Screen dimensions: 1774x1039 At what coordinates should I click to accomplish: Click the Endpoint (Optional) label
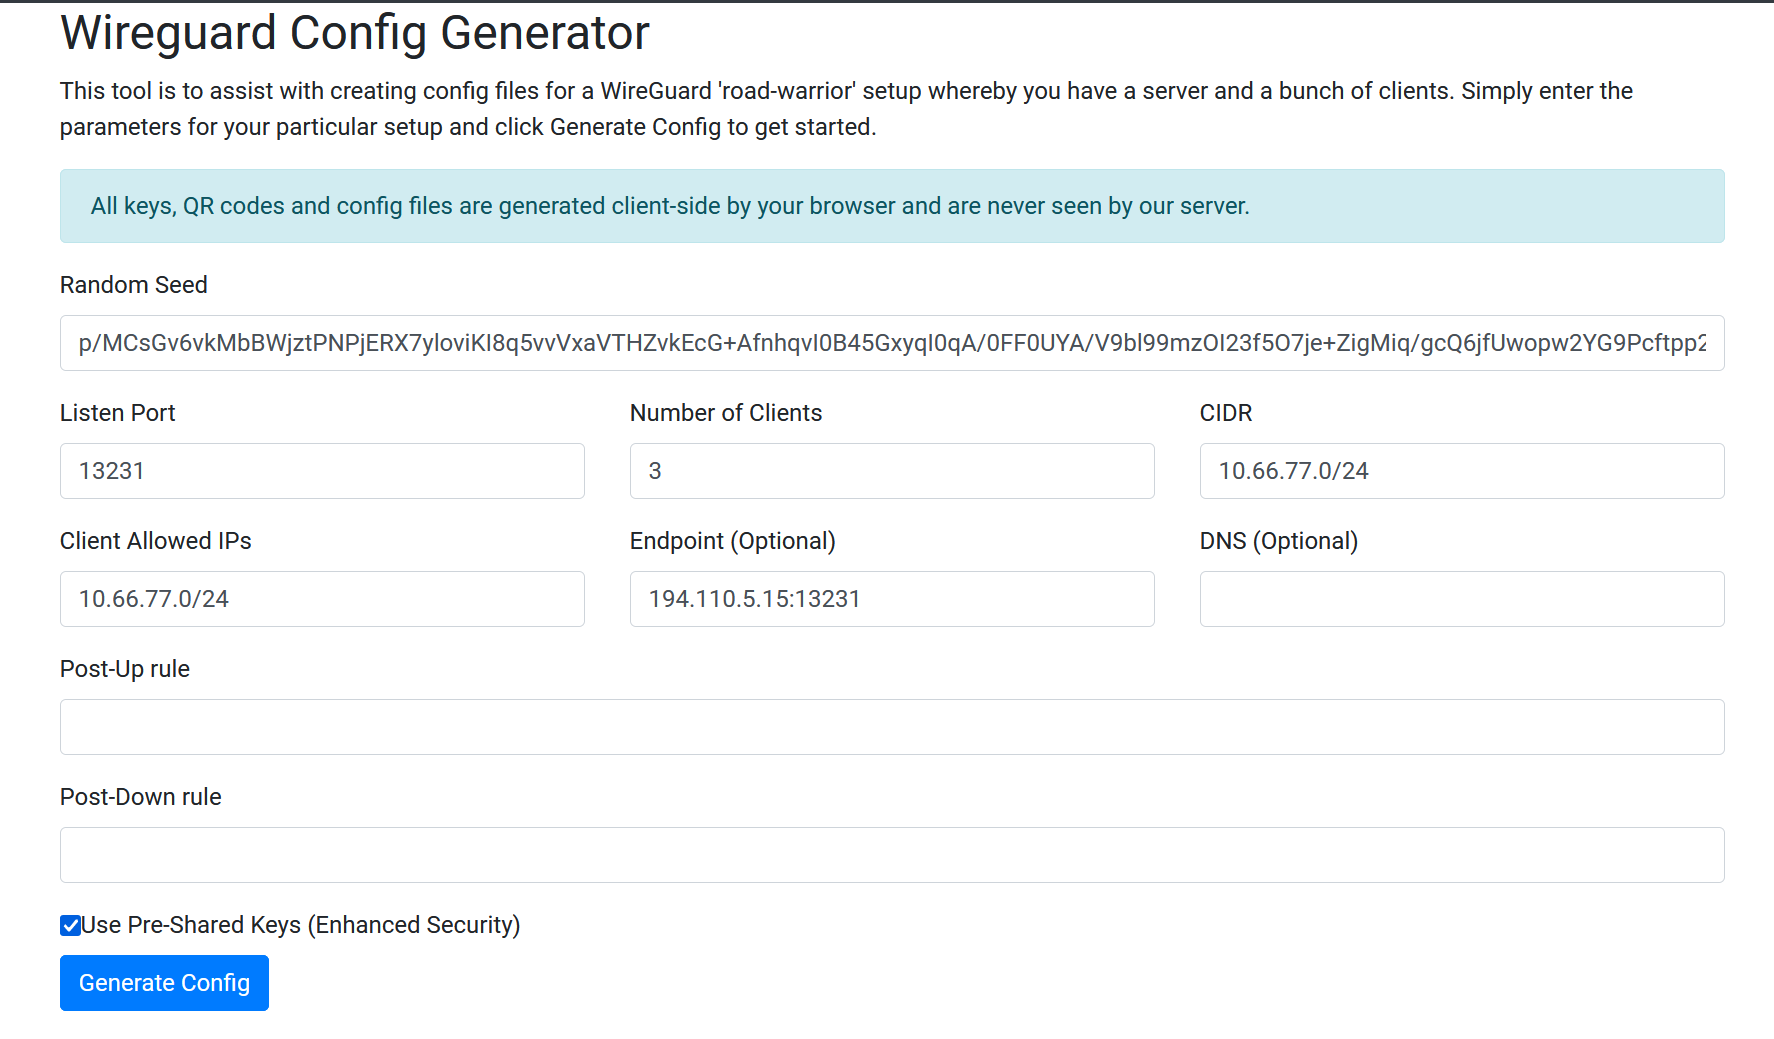[x=732, y=540]
